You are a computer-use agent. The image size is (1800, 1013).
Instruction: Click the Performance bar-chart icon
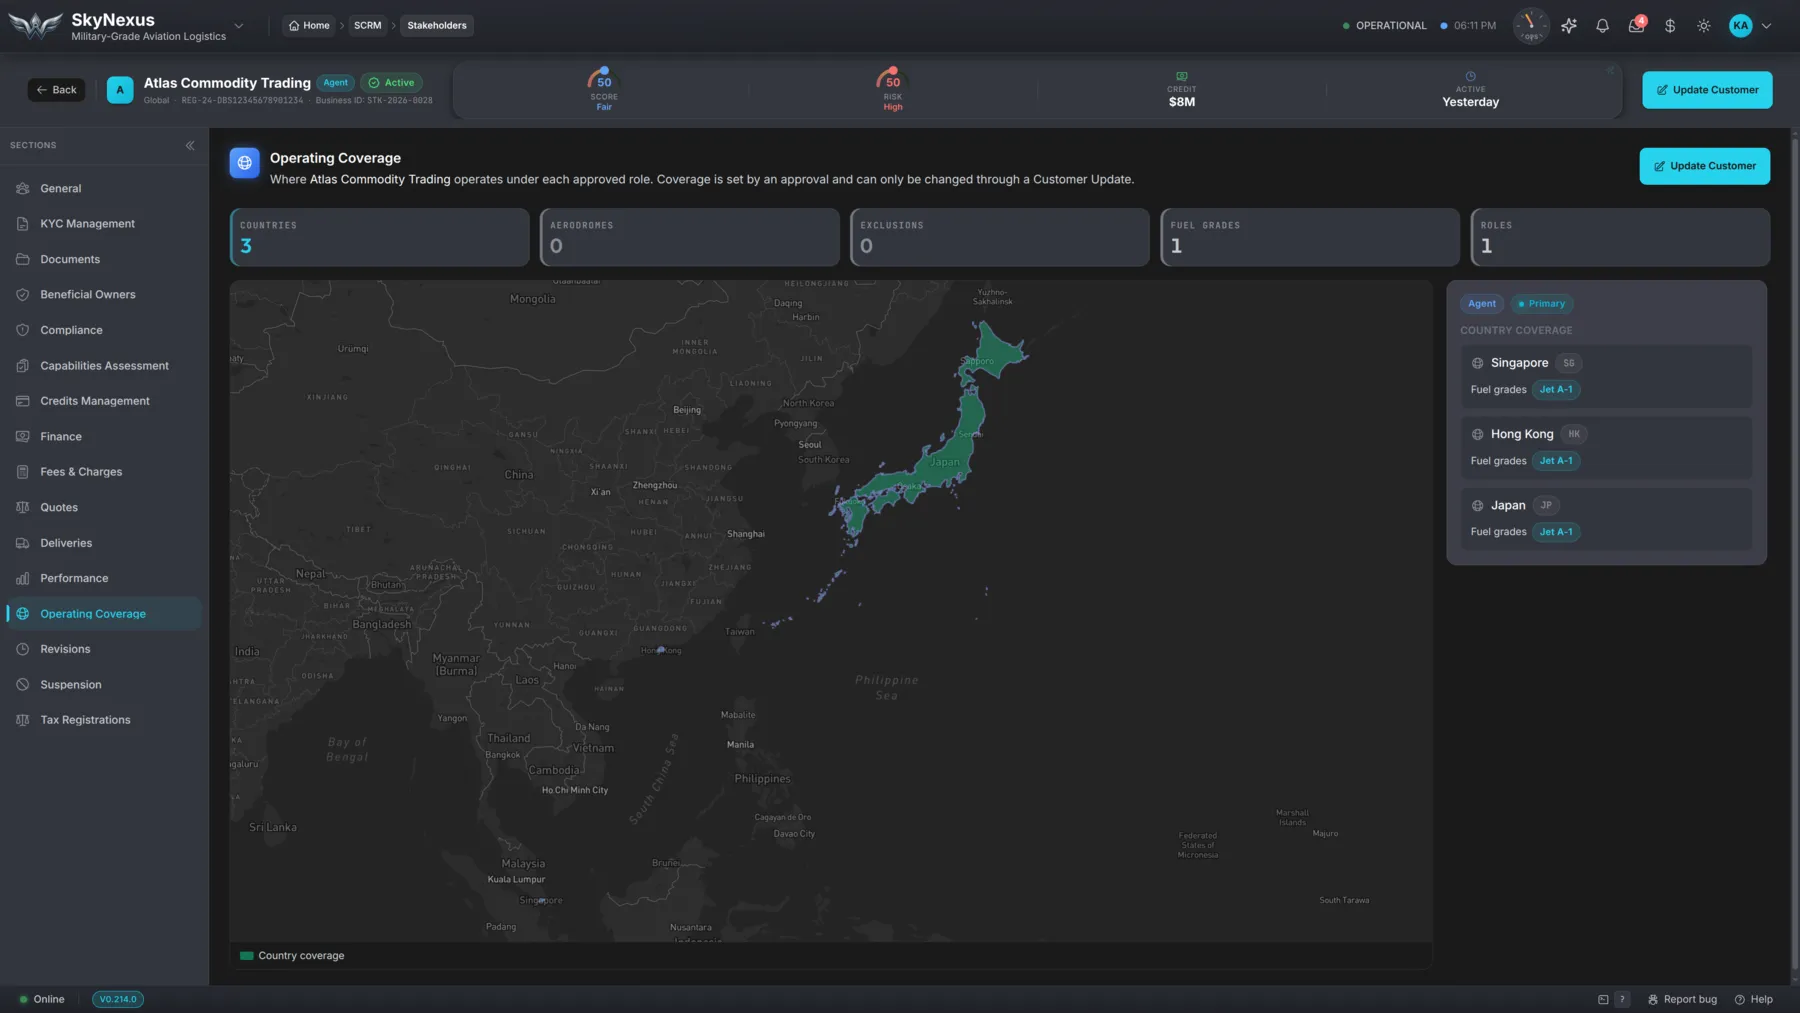[x=23, y=579]
